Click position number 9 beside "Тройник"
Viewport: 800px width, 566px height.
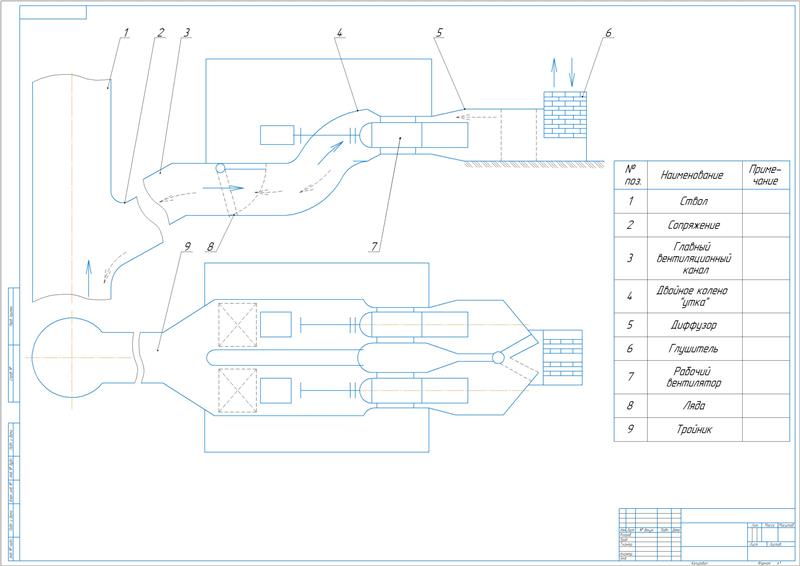pos(631,429)
